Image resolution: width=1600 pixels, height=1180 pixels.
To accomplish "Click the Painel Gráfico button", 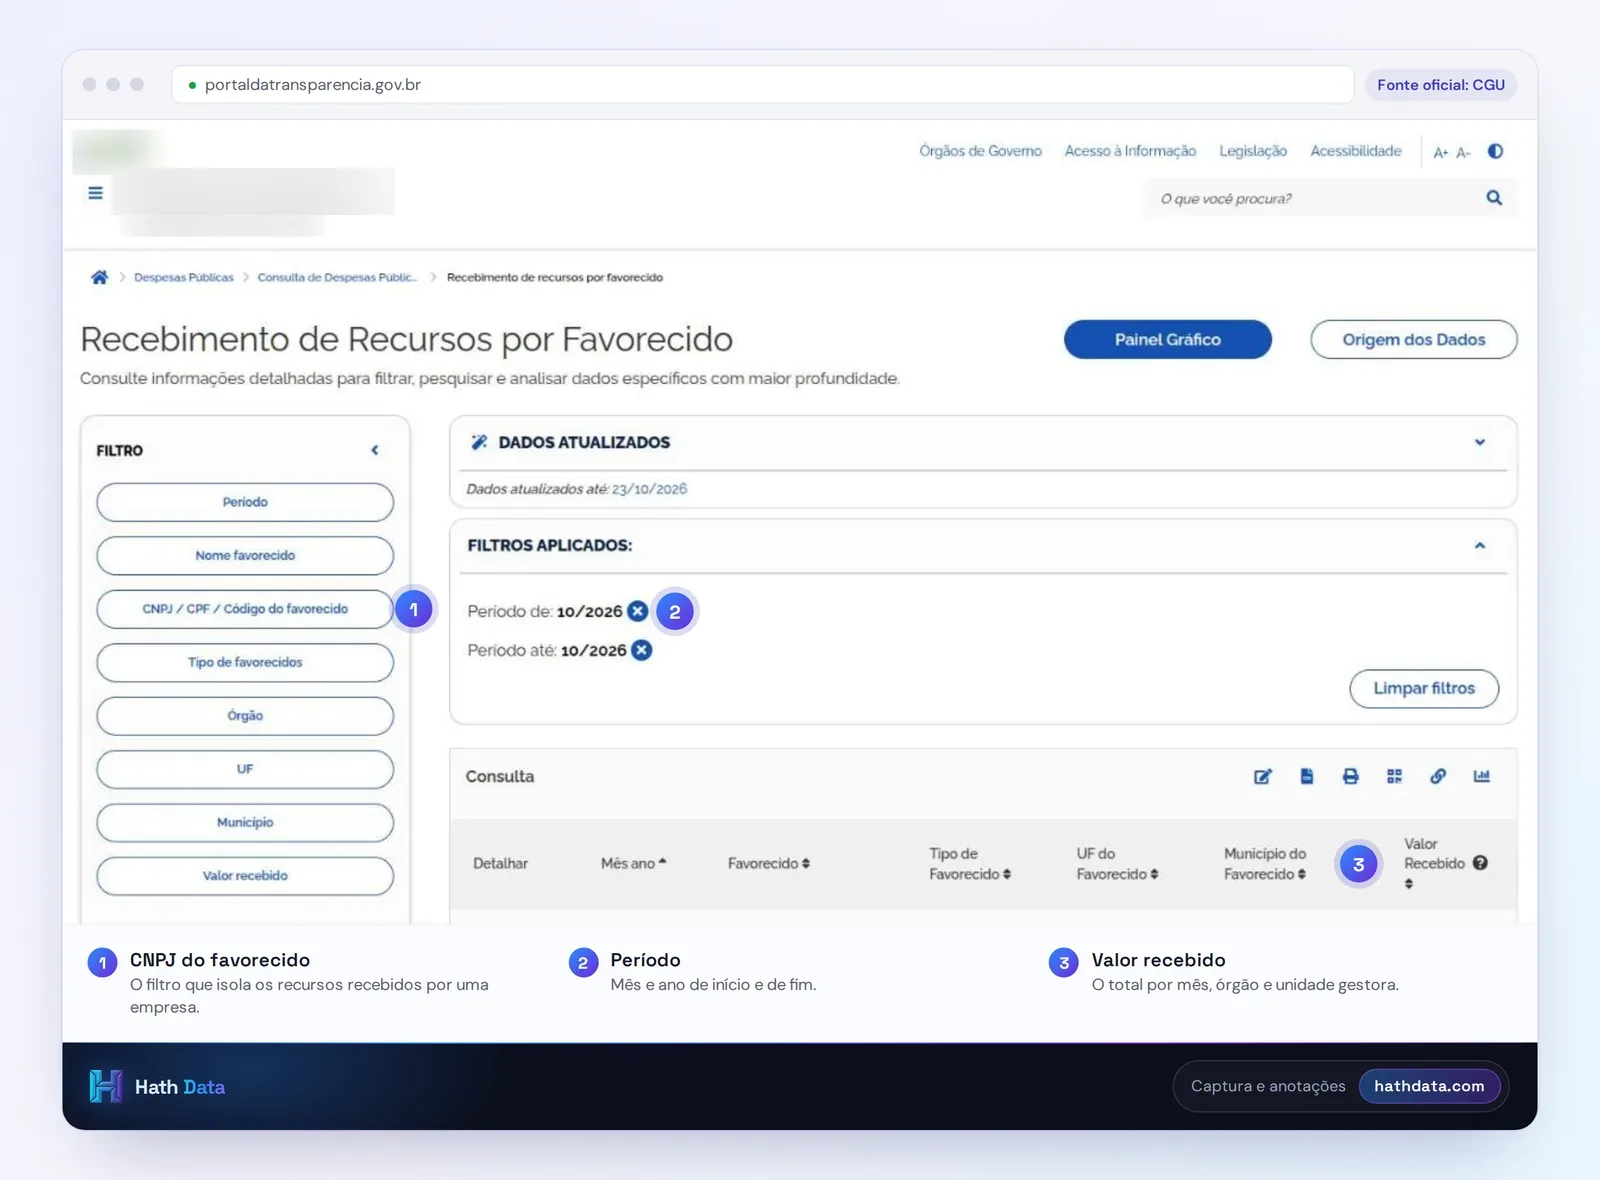I will pyautogui.click(x=1168, y=339).
